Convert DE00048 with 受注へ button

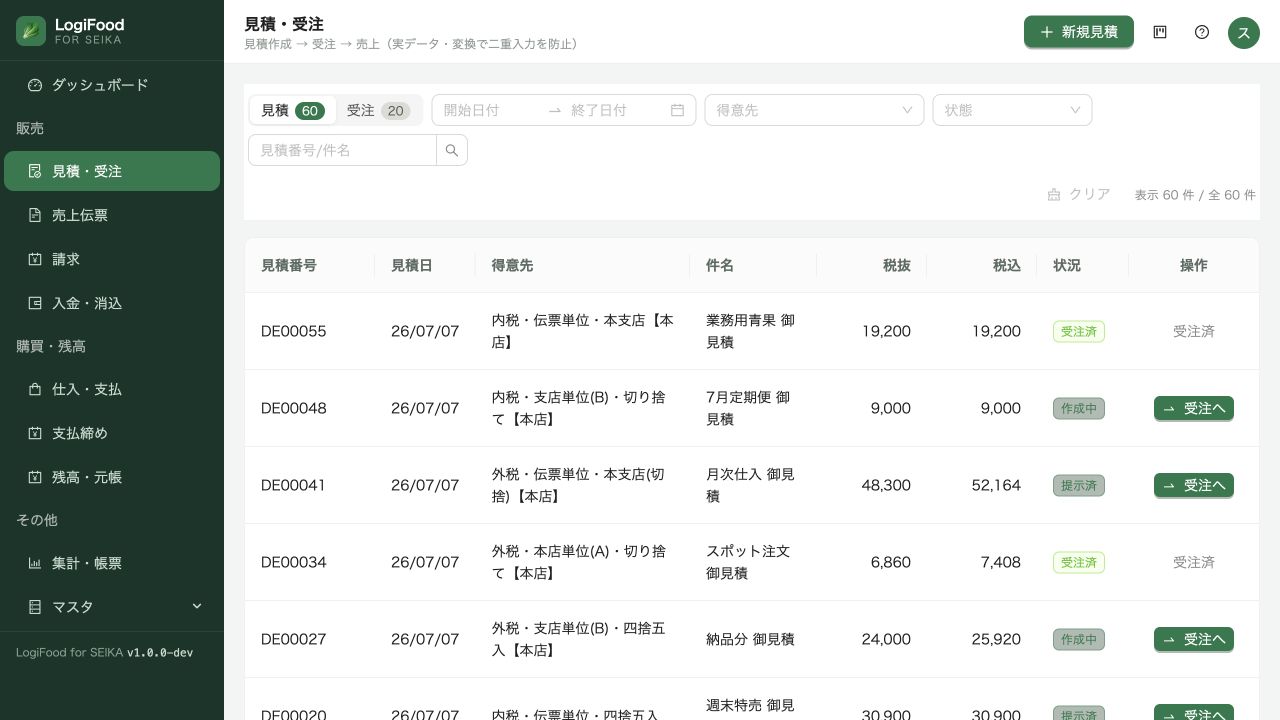tap(1194, 408)
